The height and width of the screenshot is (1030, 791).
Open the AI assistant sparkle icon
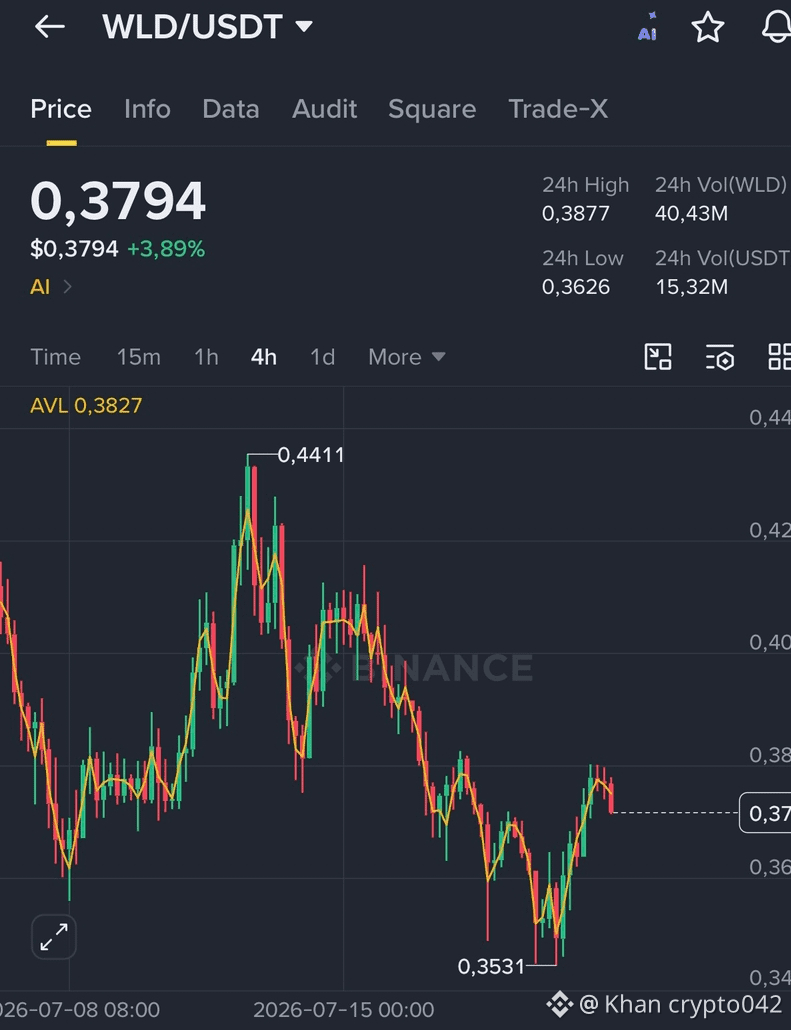pyautogui.click(x=647, y=27)
